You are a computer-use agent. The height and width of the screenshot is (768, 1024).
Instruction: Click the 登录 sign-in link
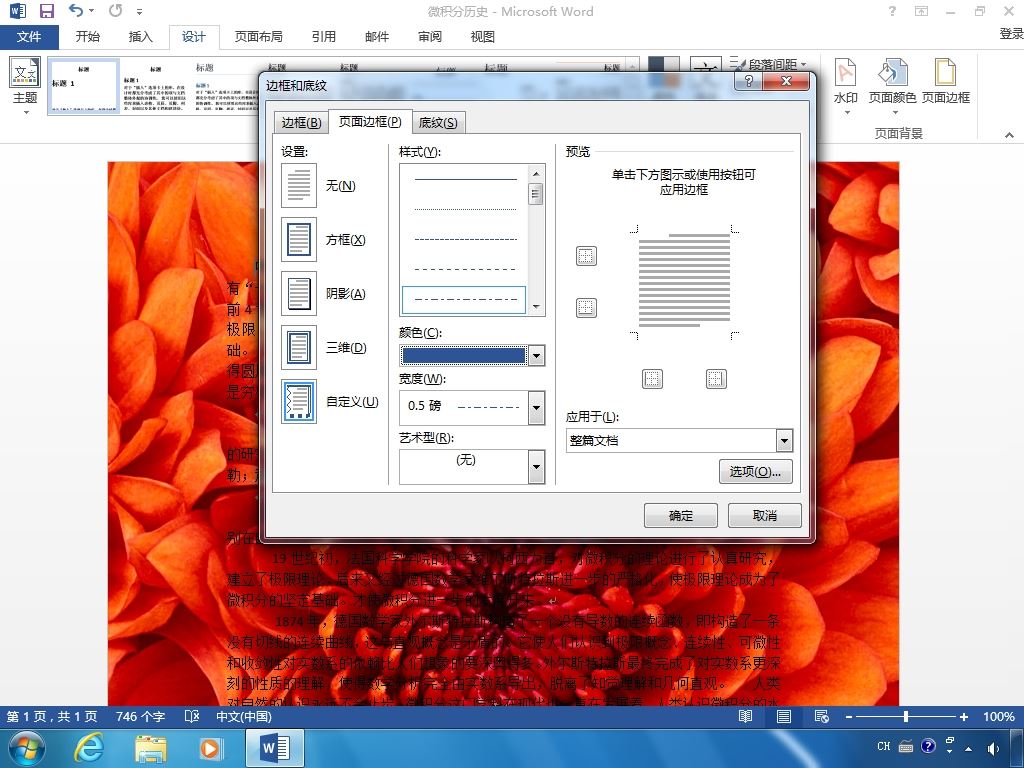tap(1011, 34)
